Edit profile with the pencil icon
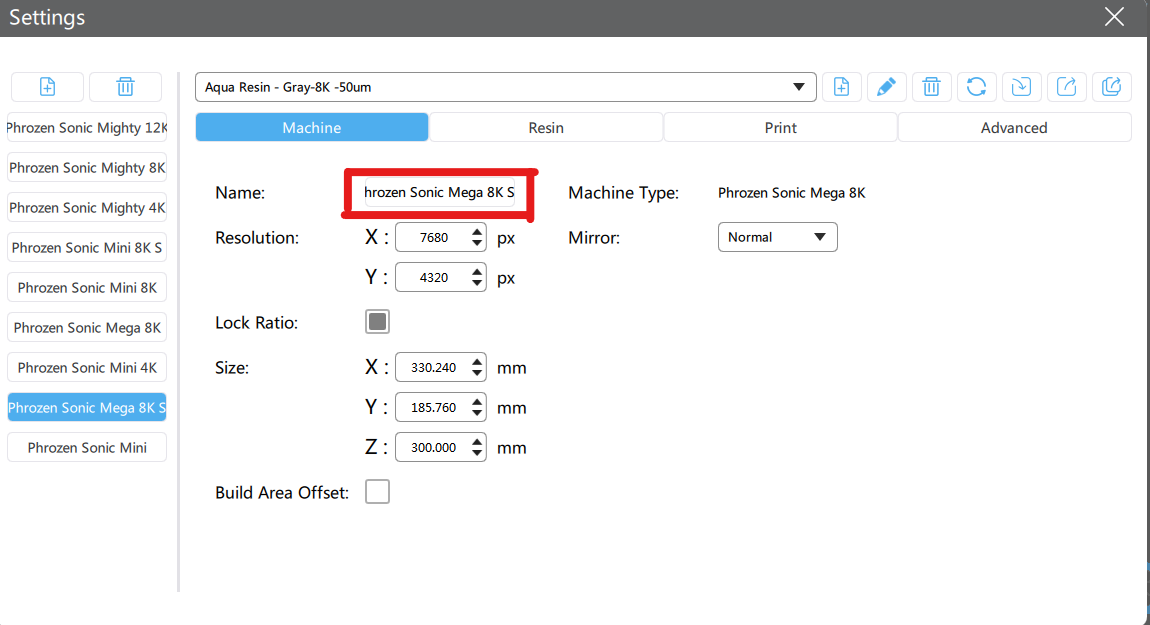This screenshot has width=1150, height=625. coord(886,87)
